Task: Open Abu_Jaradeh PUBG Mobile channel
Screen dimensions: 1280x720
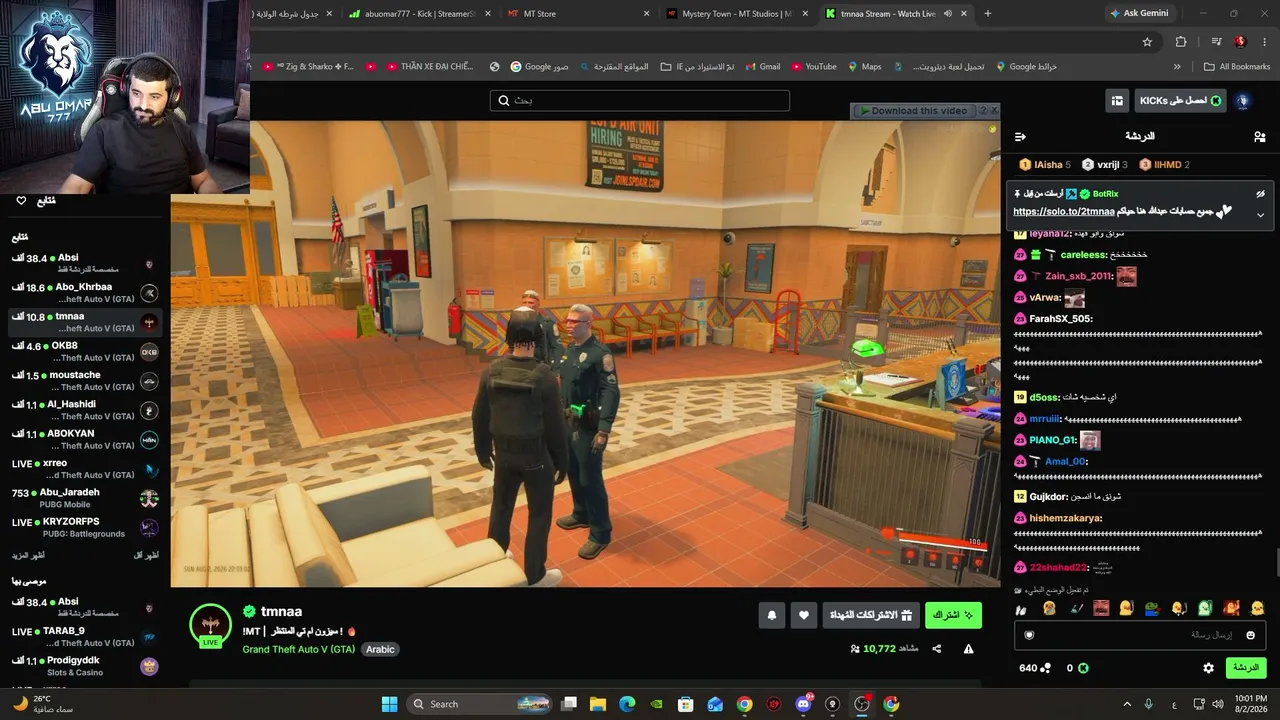Action: (85, 498)
